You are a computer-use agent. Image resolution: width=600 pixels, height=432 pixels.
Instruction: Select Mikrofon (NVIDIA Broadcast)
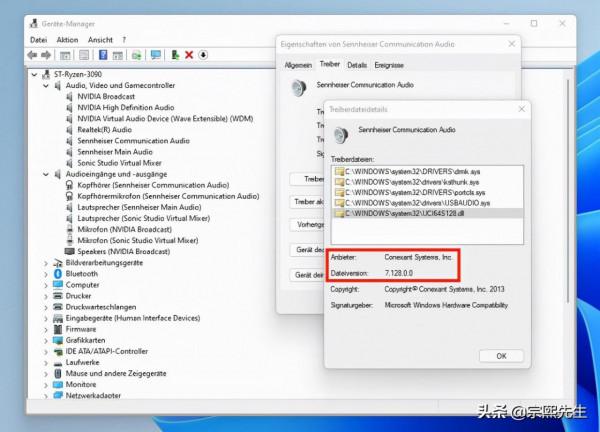coord(124,230)
